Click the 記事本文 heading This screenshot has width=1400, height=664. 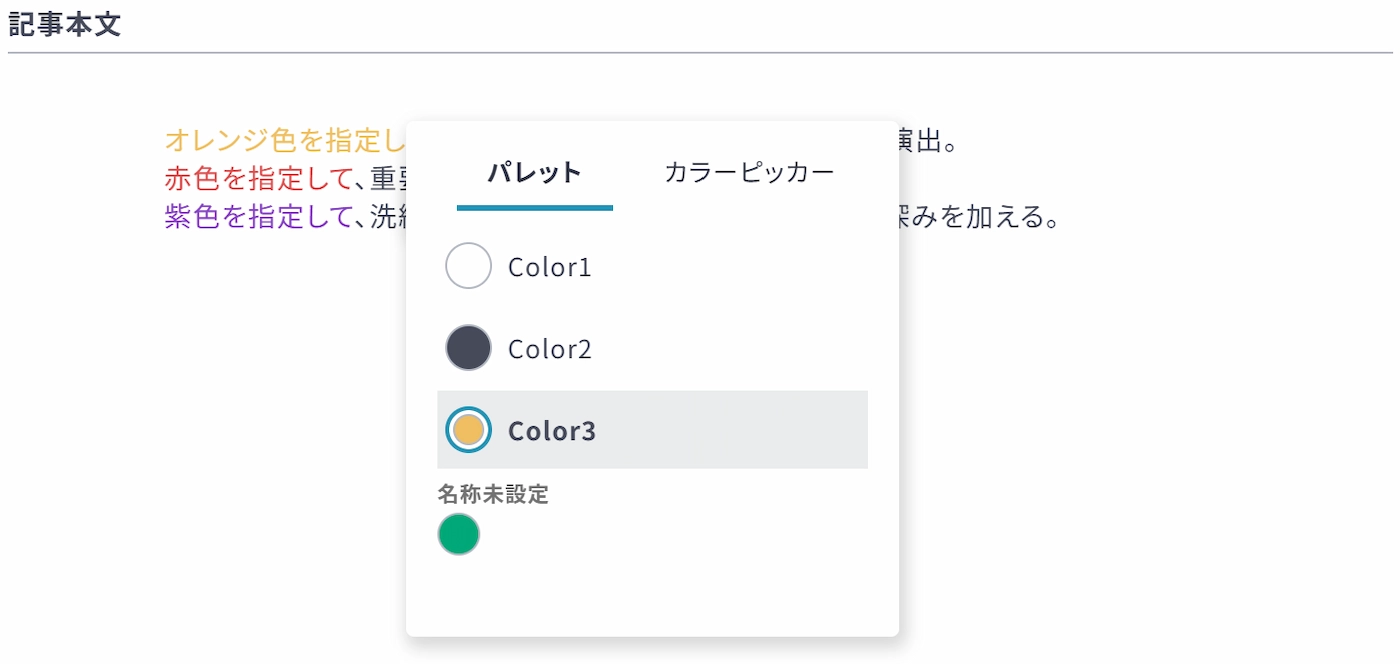65,25
